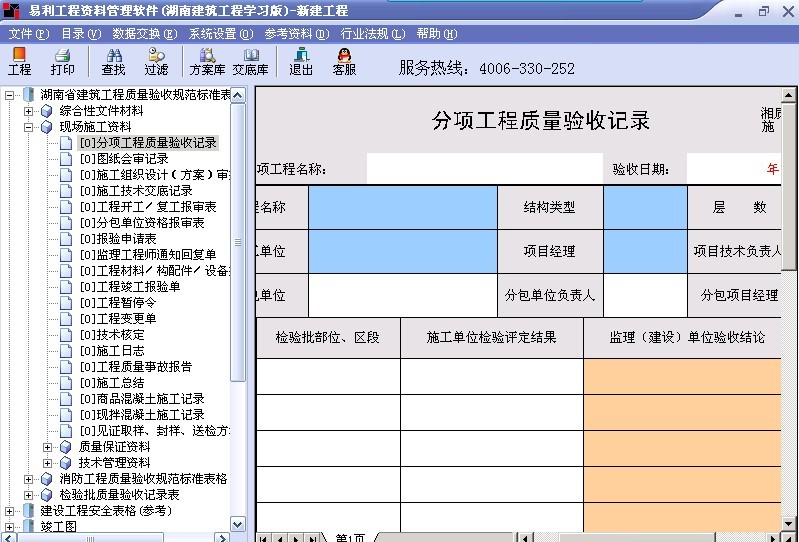Click the tree panel scroll down arrow
The image size is (799, 542).
coord(238,524)
